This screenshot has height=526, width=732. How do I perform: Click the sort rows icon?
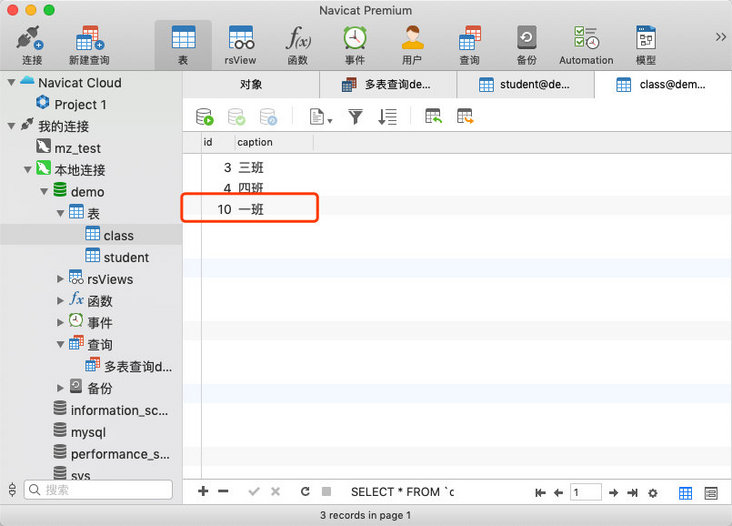click(387, 117)
